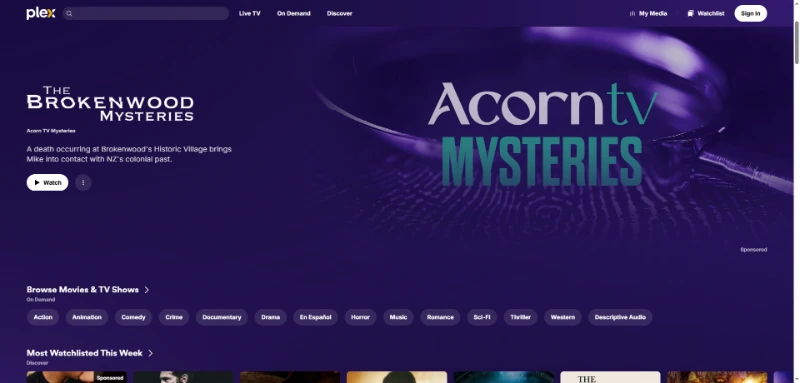Image resolution: width=800 pixels, height=383 pixels.
Task: Open the three-dot more options menu
Action: click(x=83, y=183)
